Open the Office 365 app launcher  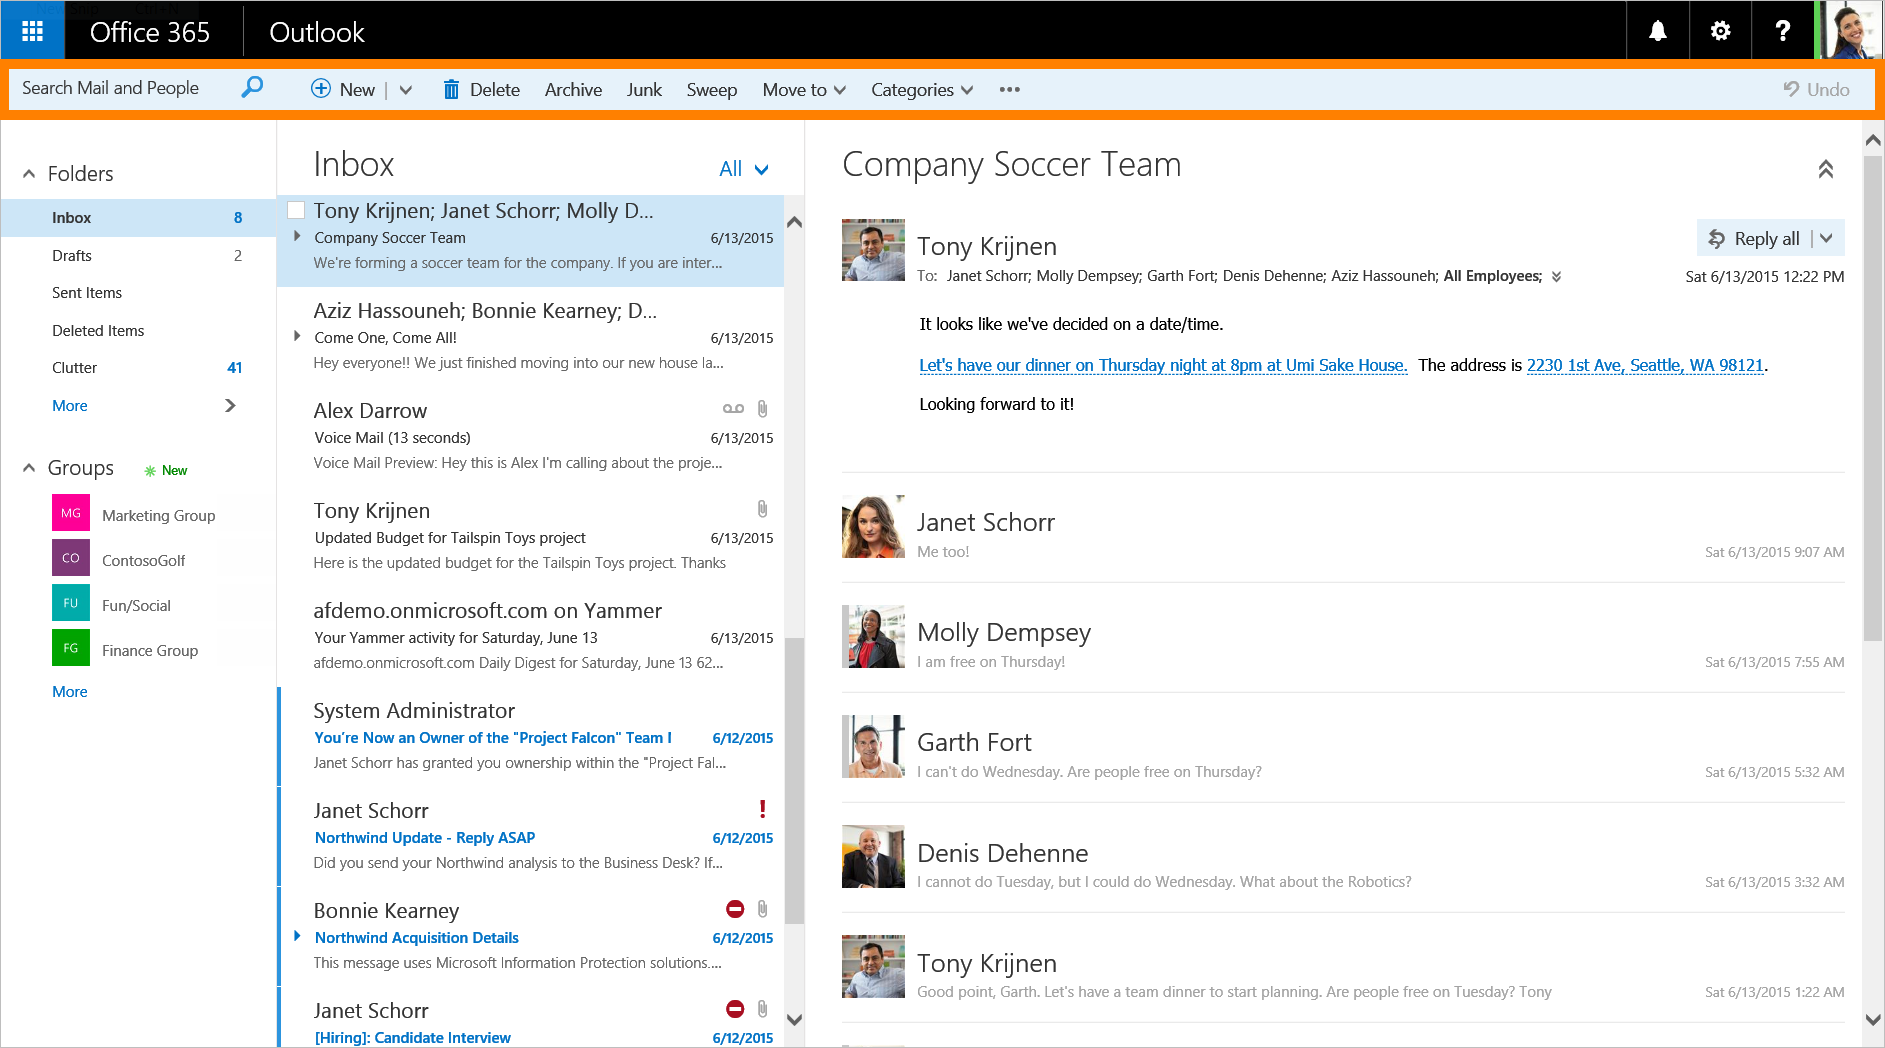pyautogui.click(x=31, y=30)
